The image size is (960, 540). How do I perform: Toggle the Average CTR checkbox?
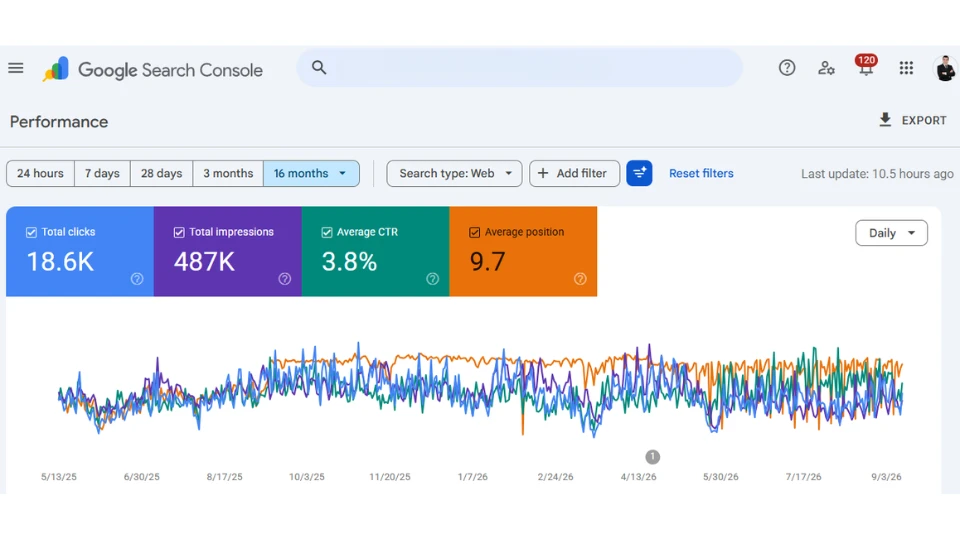tap(327, 232)
